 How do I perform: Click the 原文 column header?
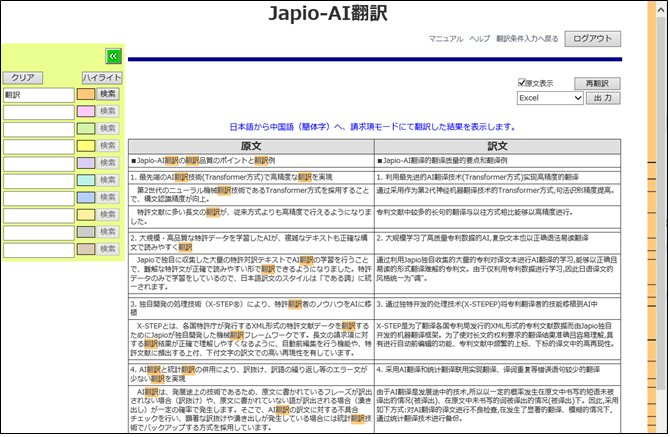251,146
